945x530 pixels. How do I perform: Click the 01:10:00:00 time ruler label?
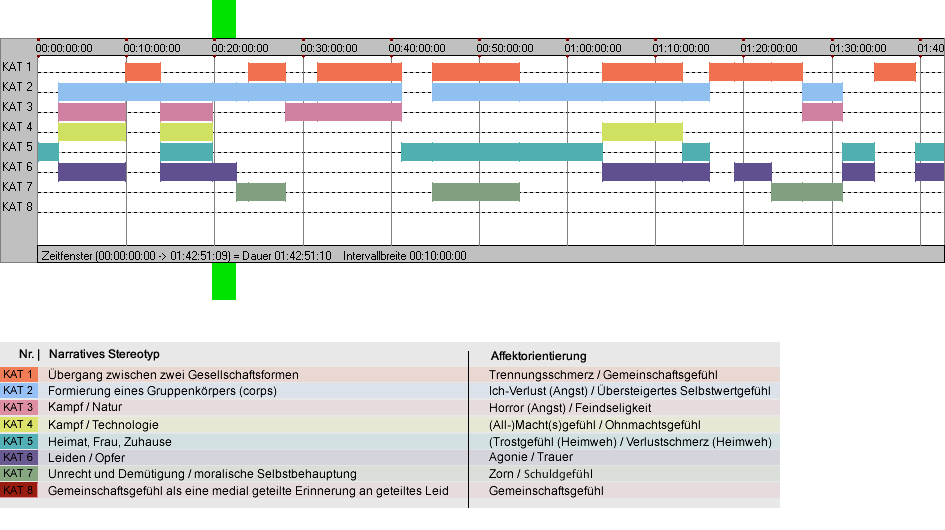[x=680, y=48]
